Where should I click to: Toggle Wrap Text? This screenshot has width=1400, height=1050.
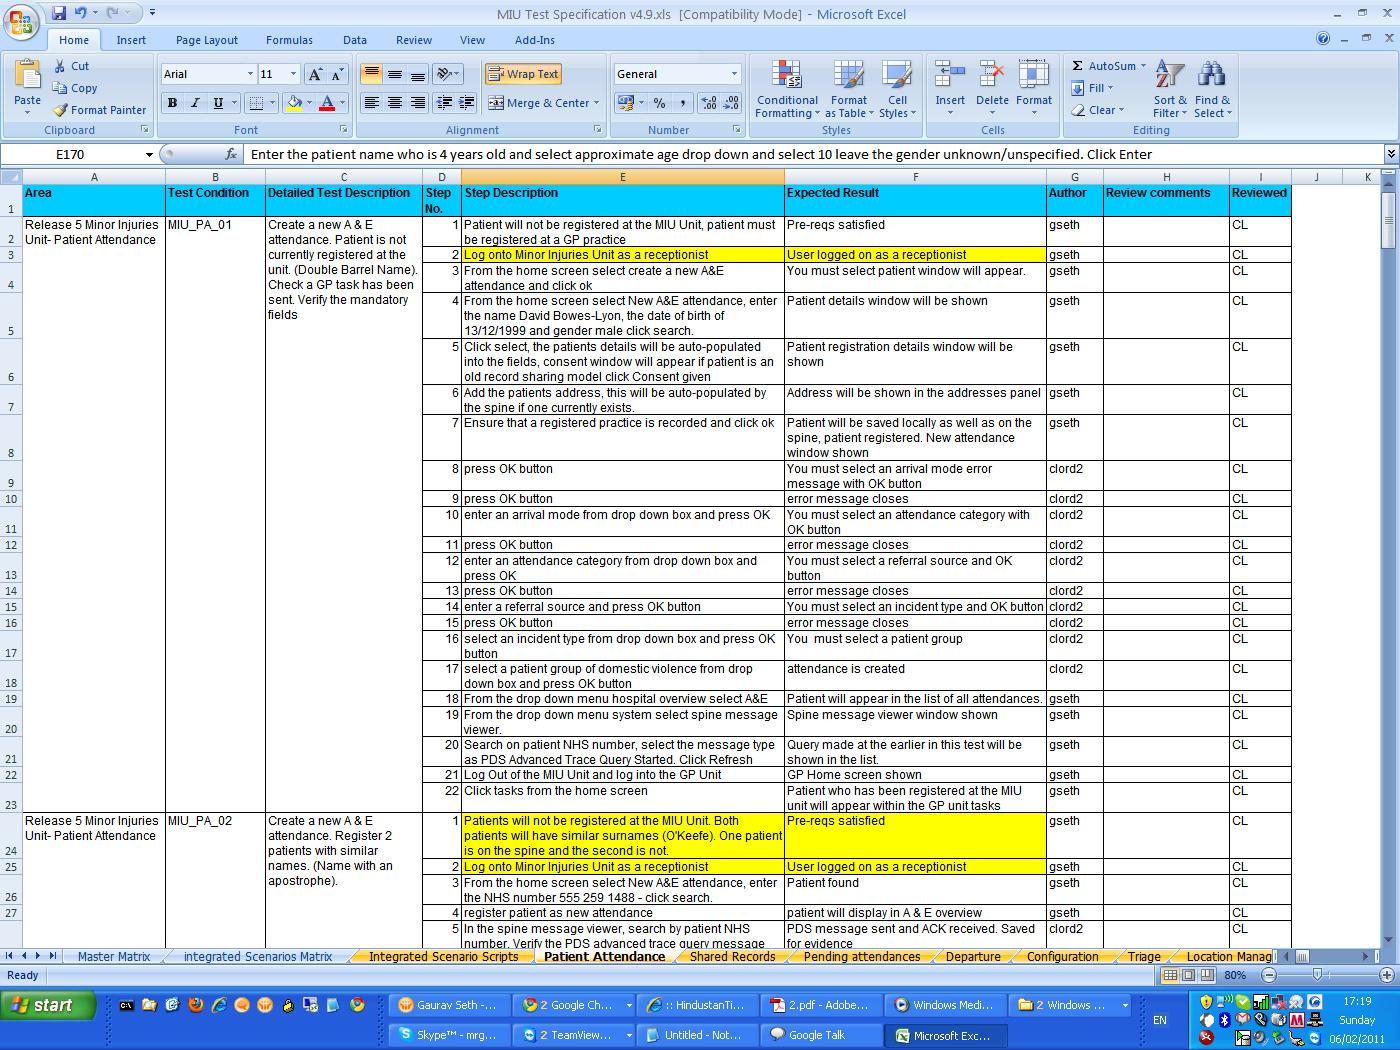(x=523, y=74)
